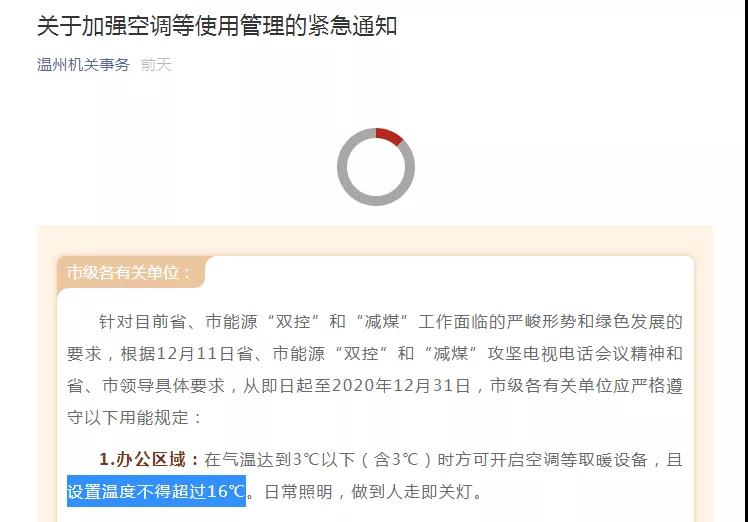Click the grey part of the loading ring

click(x=343, y=167)
